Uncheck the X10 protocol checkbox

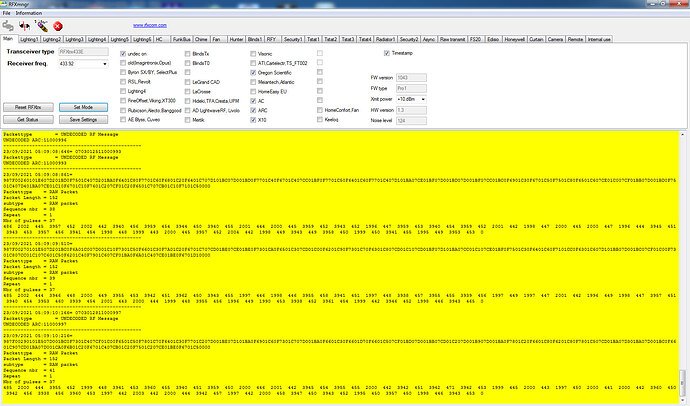(253, 120)
